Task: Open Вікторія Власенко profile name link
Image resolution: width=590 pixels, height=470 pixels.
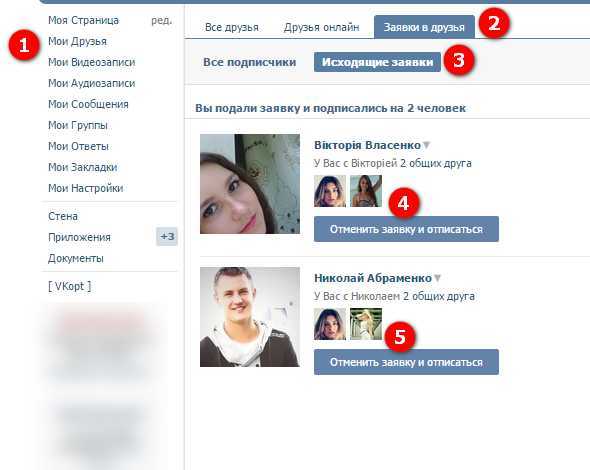Action: pyautogui.click(x=367, y=145)
